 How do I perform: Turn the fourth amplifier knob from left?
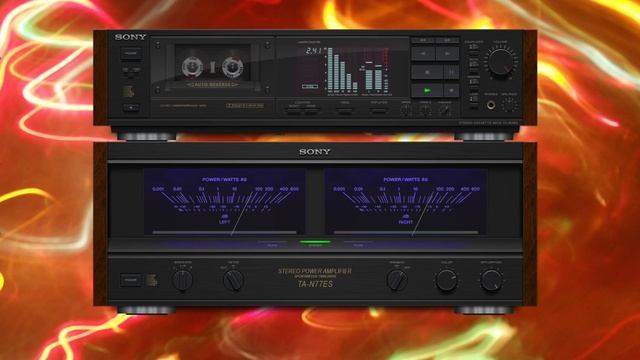tap(446, 280)
